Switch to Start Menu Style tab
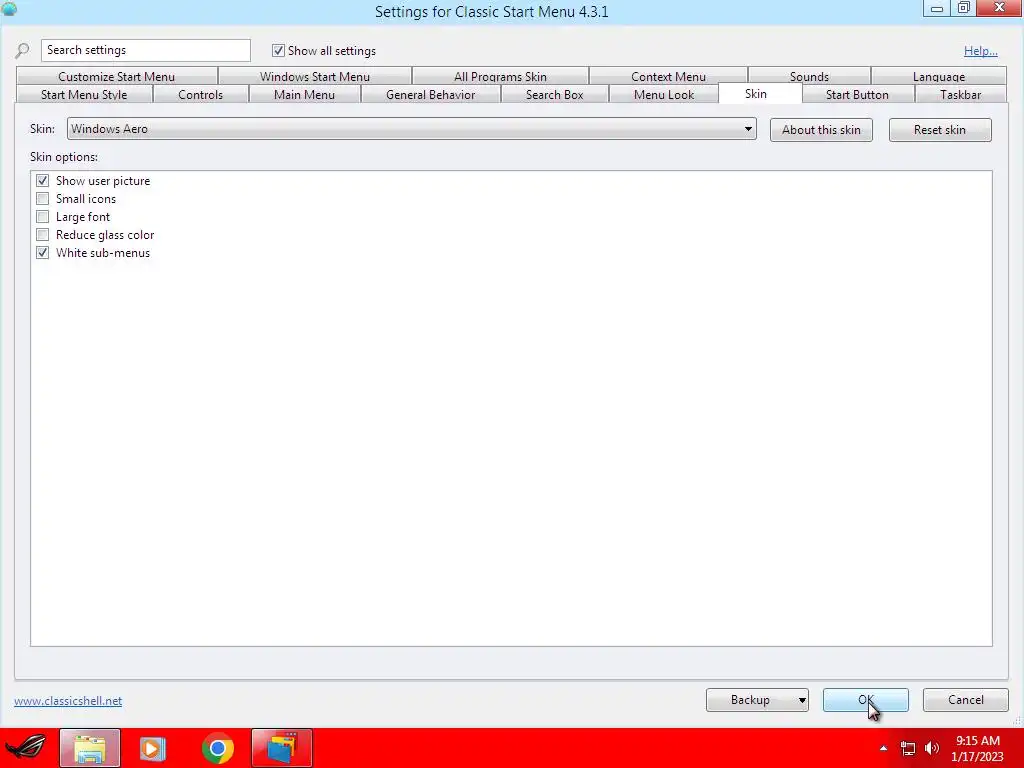The width and height of the screenshot is (1024, 768). 84,95
